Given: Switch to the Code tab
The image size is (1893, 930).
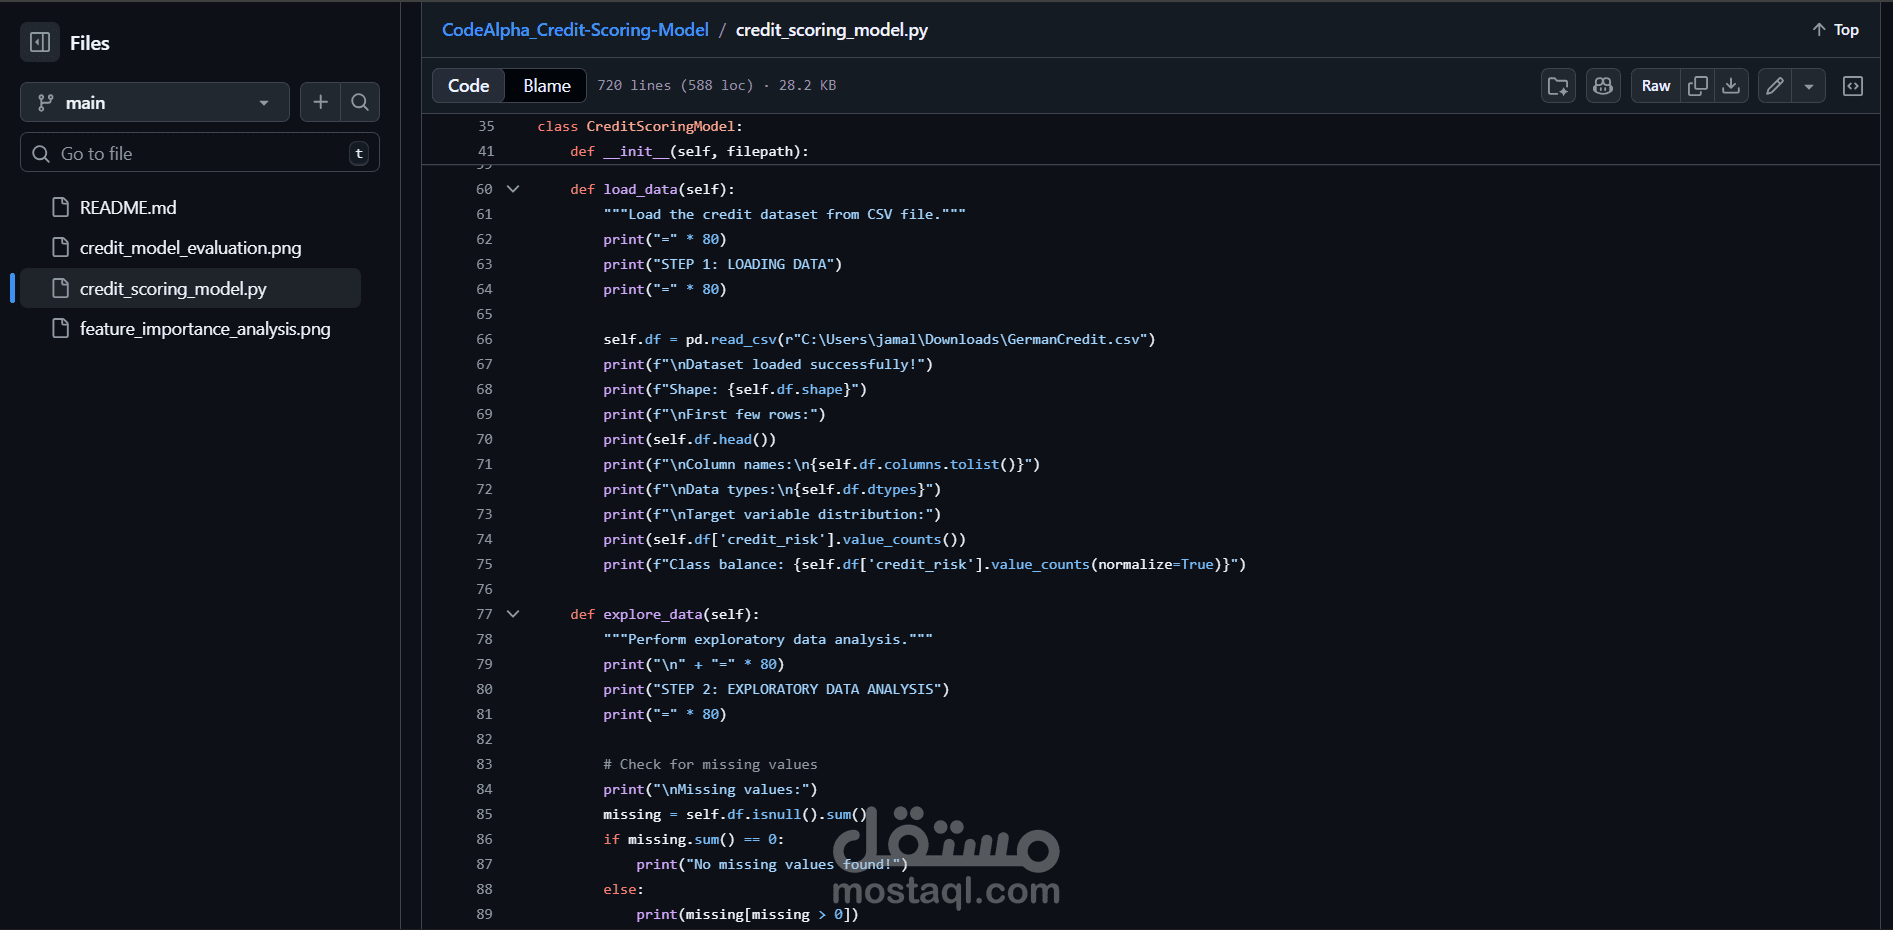Looking at the screenshot, I should [x=469, y=85].
